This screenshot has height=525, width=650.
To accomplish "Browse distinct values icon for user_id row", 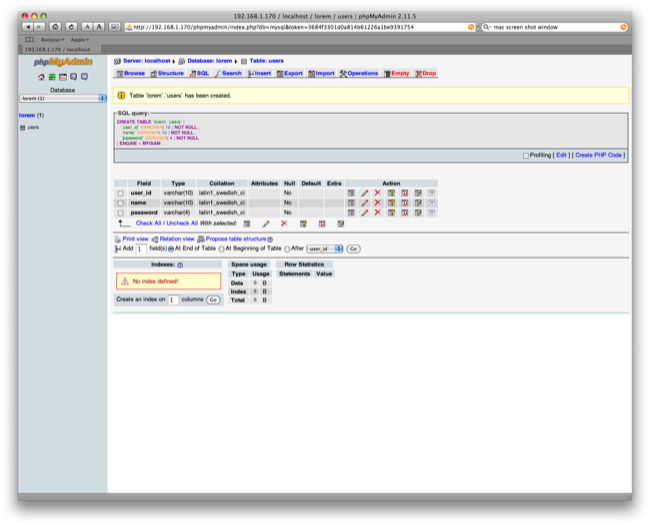I will point(351,193).
